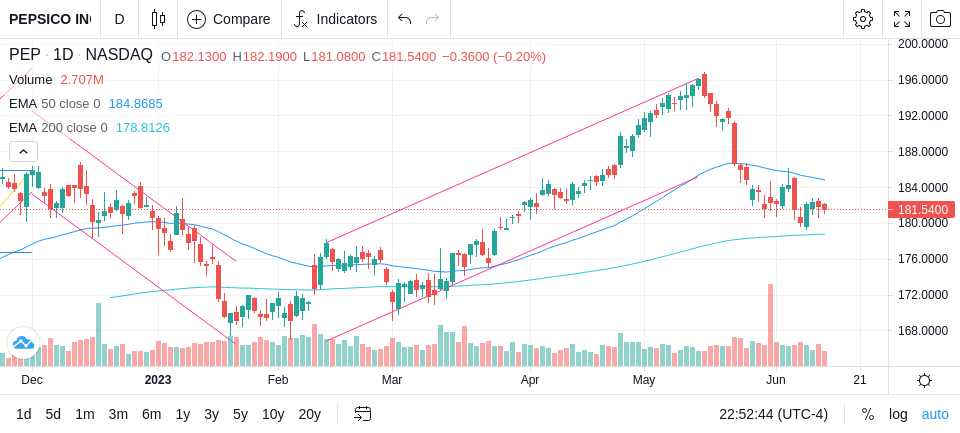
Task: Click the PEP 1D NASDAQ symbol title
Action: click(x=80, y=55)
